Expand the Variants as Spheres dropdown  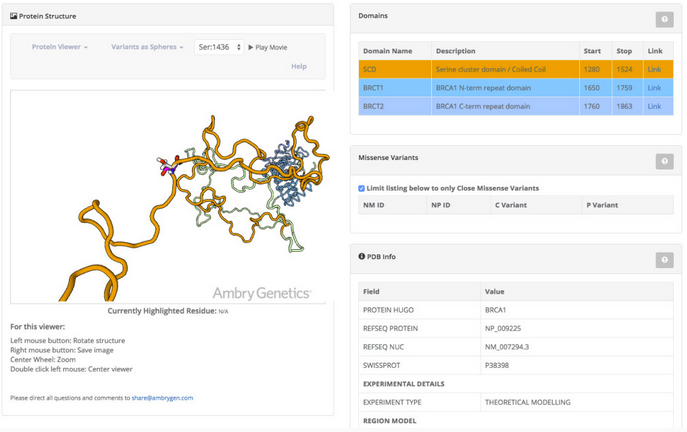click(x=147, y=47)
